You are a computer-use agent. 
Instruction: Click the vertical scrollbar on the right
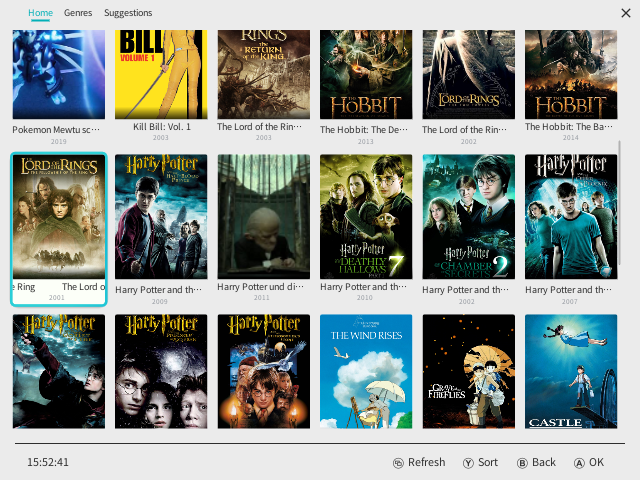coord(620,202)
